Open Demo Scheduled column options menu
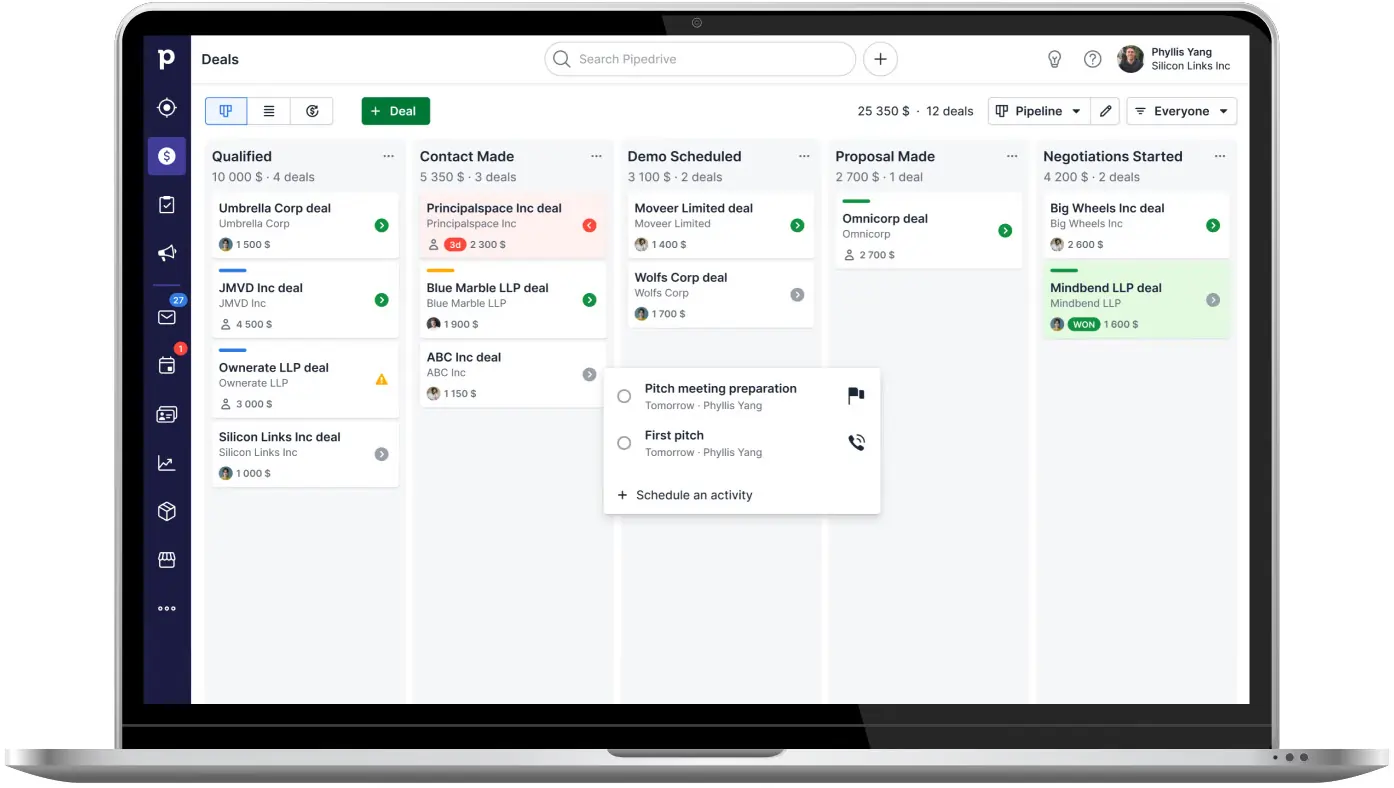This screenshot has width=1394, height=788. 804,156
